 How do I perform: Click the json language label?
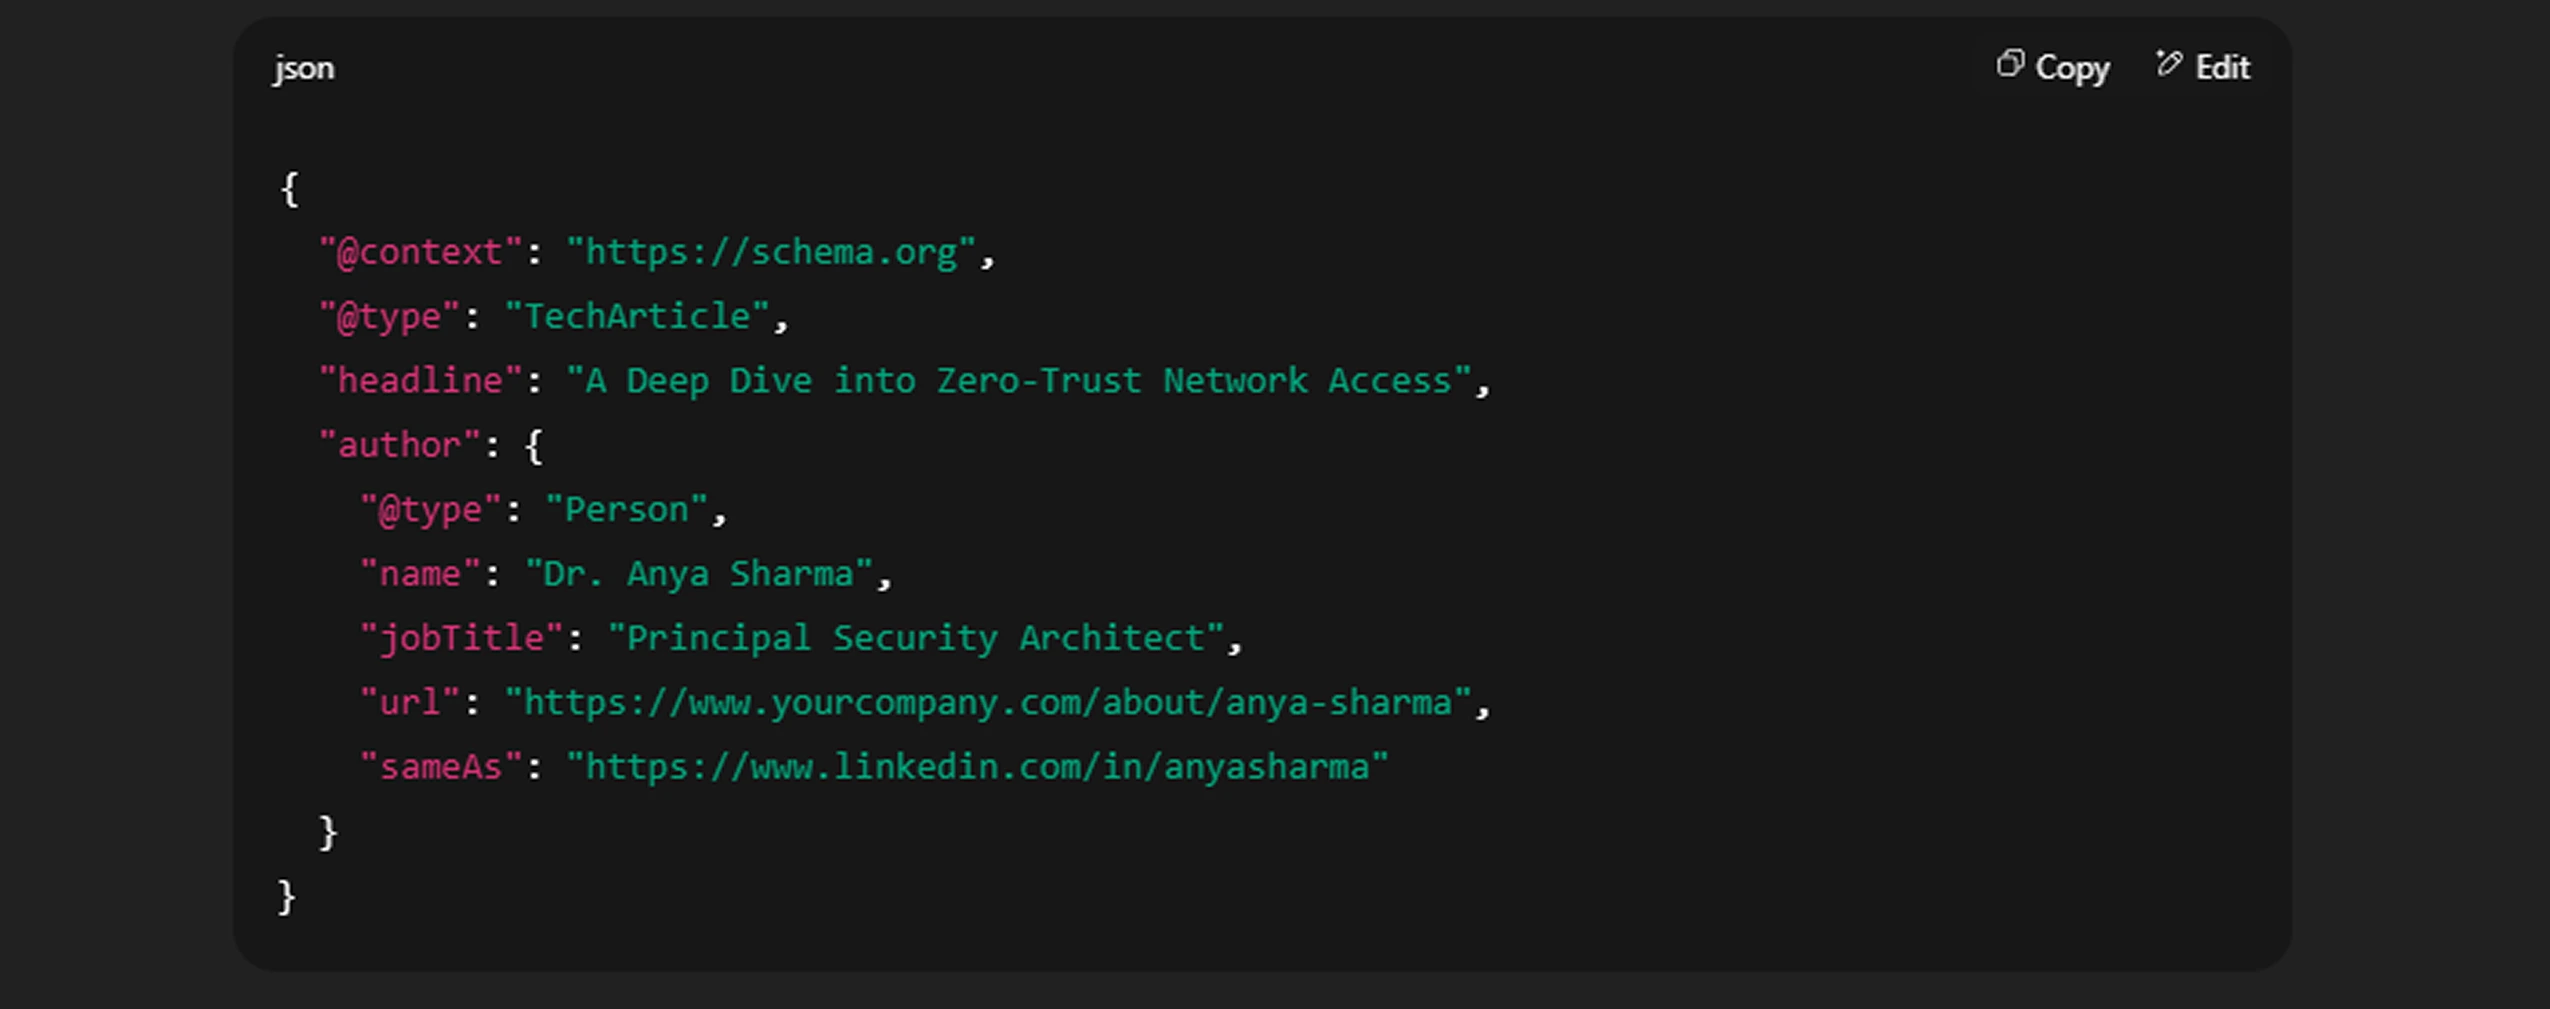point(303,67)
